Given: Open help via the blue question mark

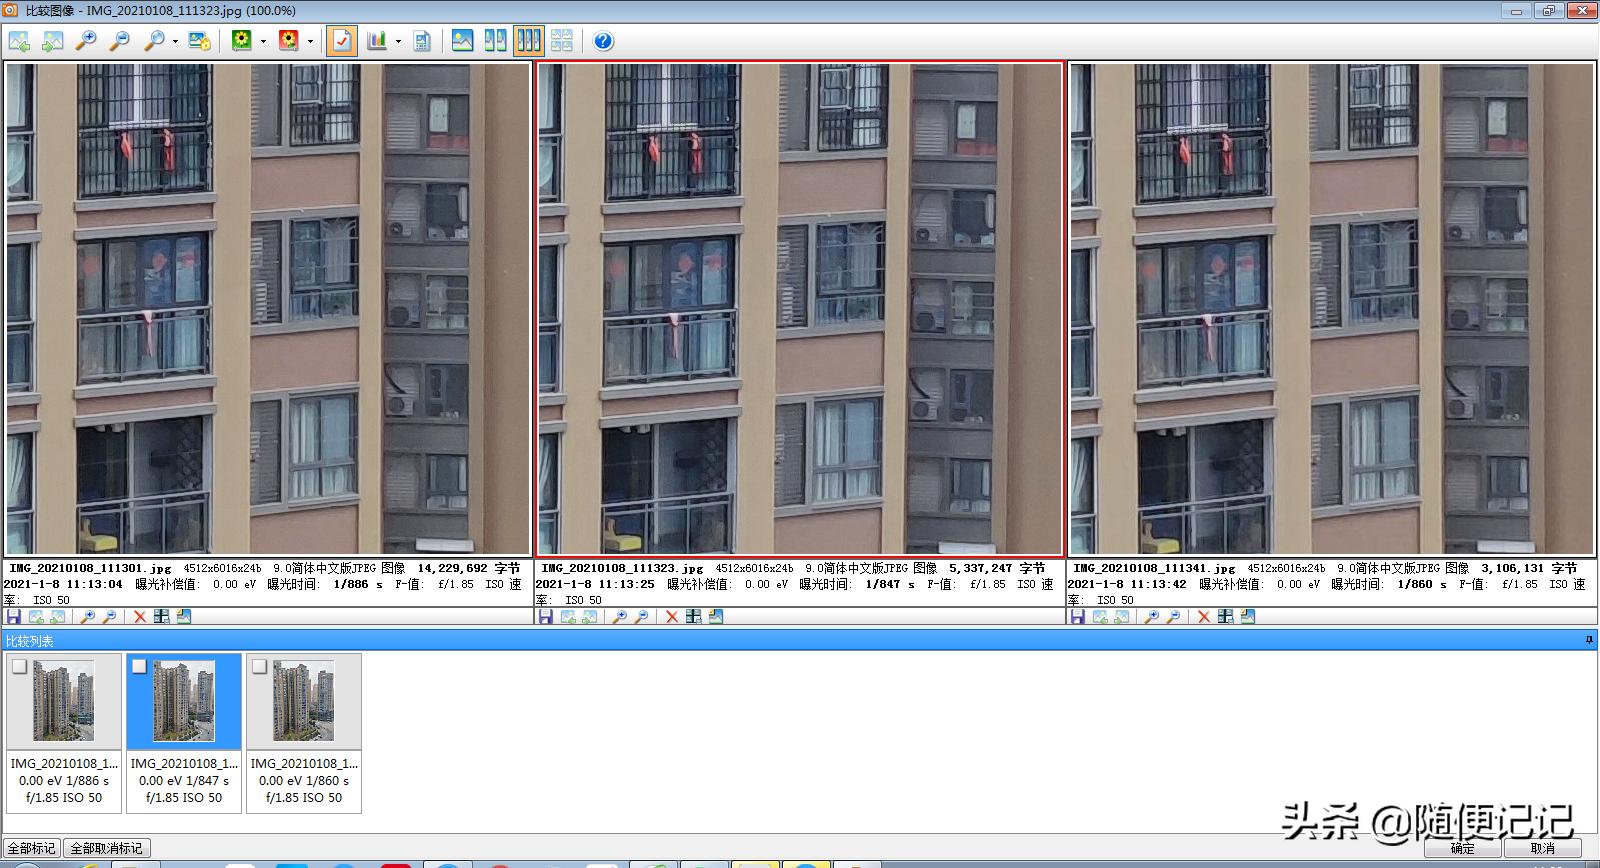Looking at the screenshot, I should pos(603,41).
